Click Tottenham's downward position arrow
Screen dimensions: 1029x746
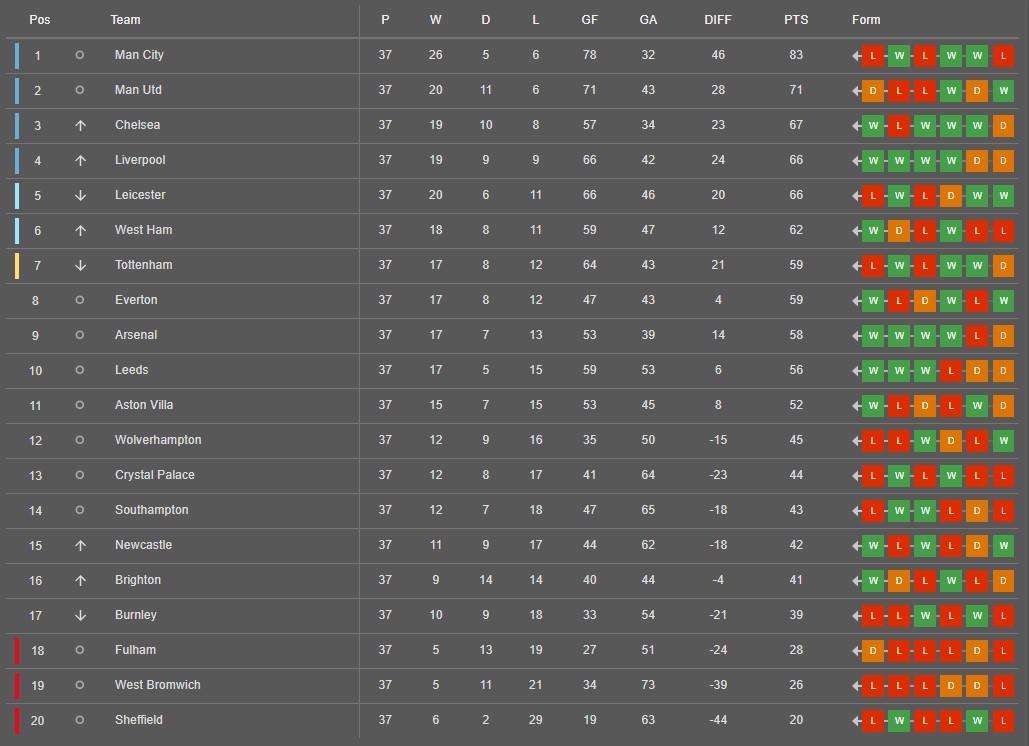pos(80,266)
